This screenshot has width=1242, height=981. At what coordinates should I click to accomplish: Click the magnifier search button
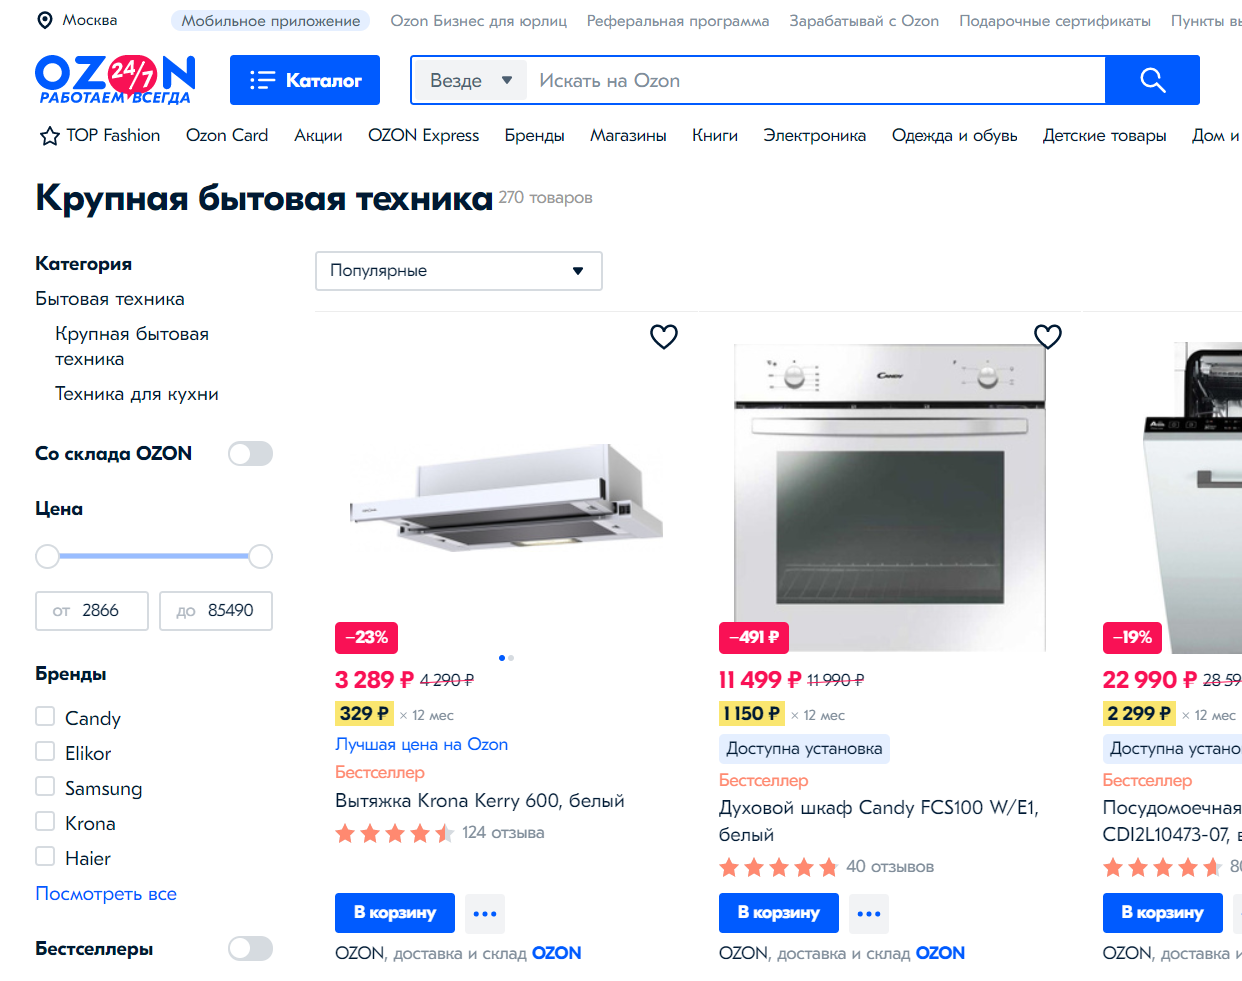[x=1152, y=80]
